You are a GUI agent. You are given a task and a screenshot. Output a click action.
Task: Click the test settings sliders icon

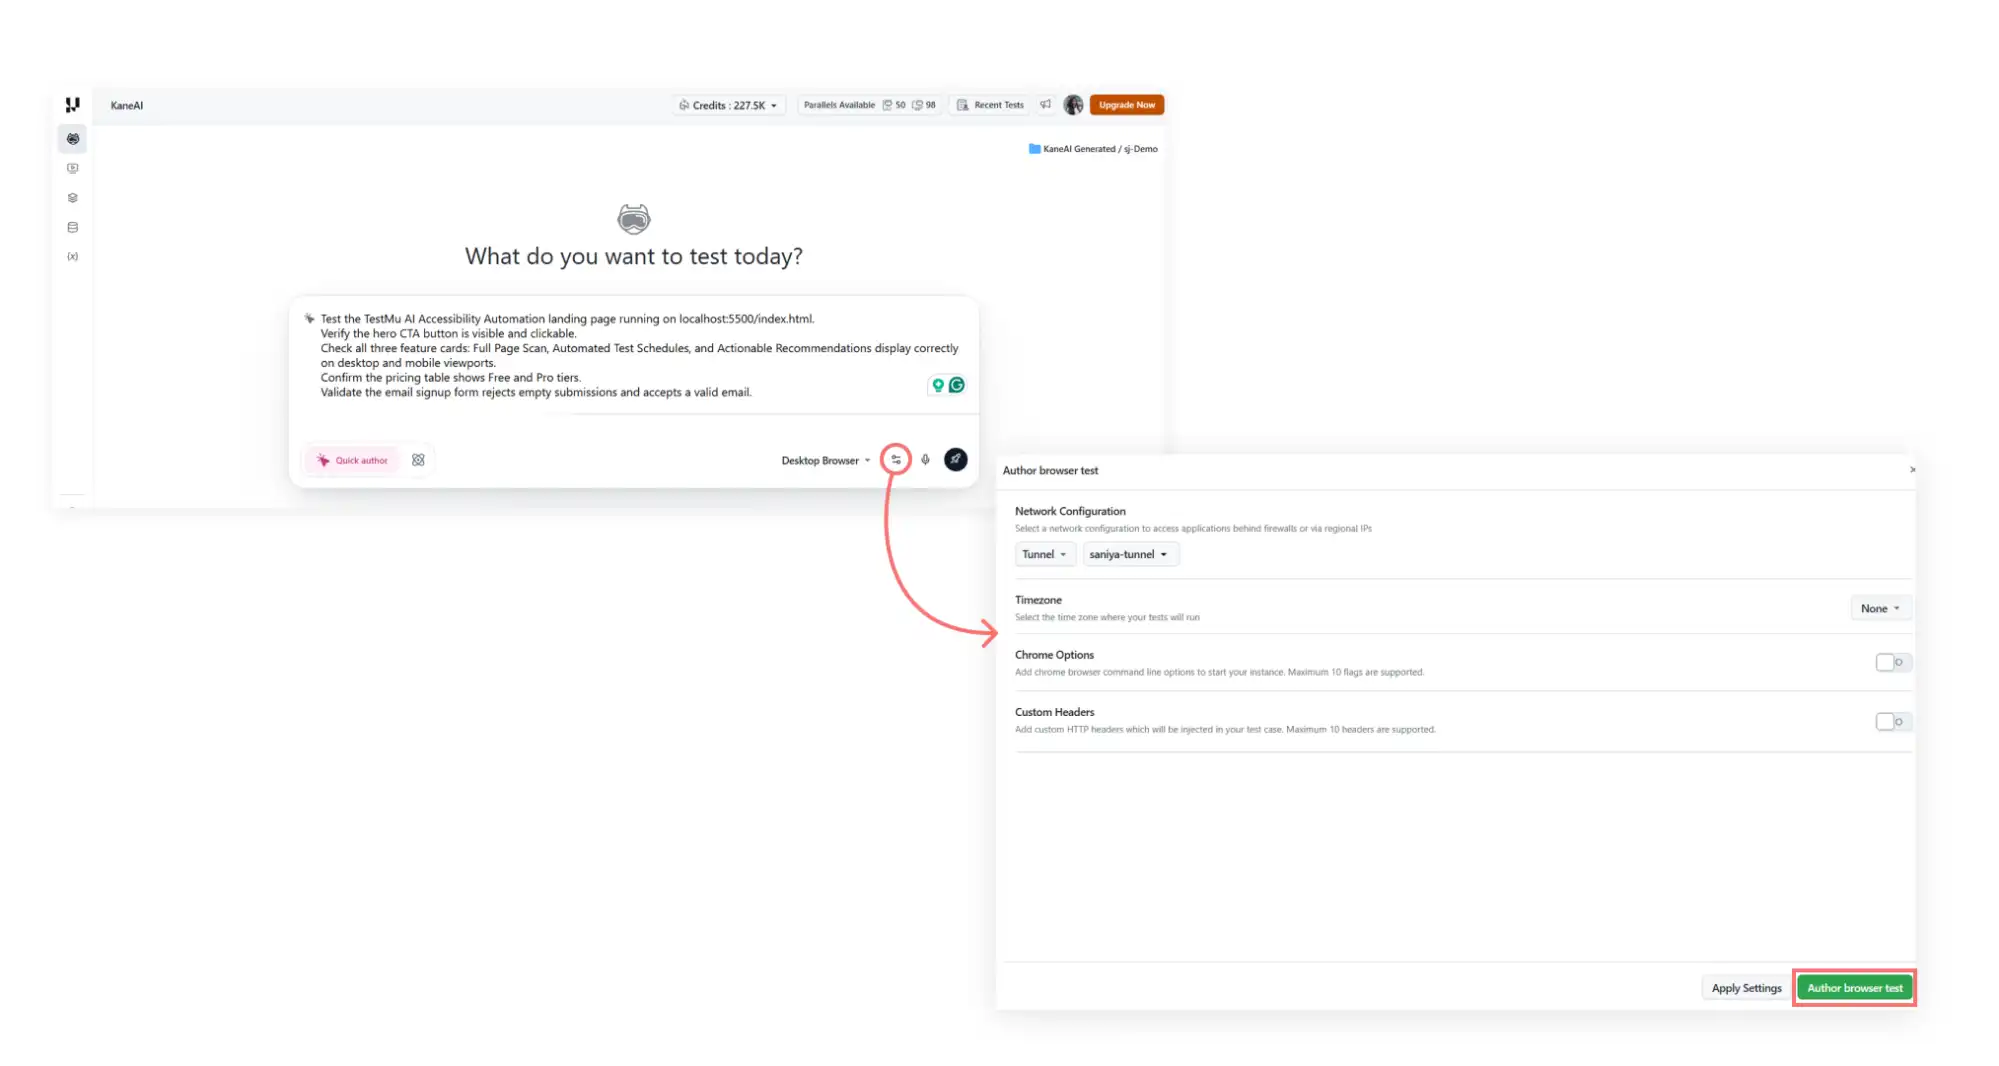click(x=896, y=460)
